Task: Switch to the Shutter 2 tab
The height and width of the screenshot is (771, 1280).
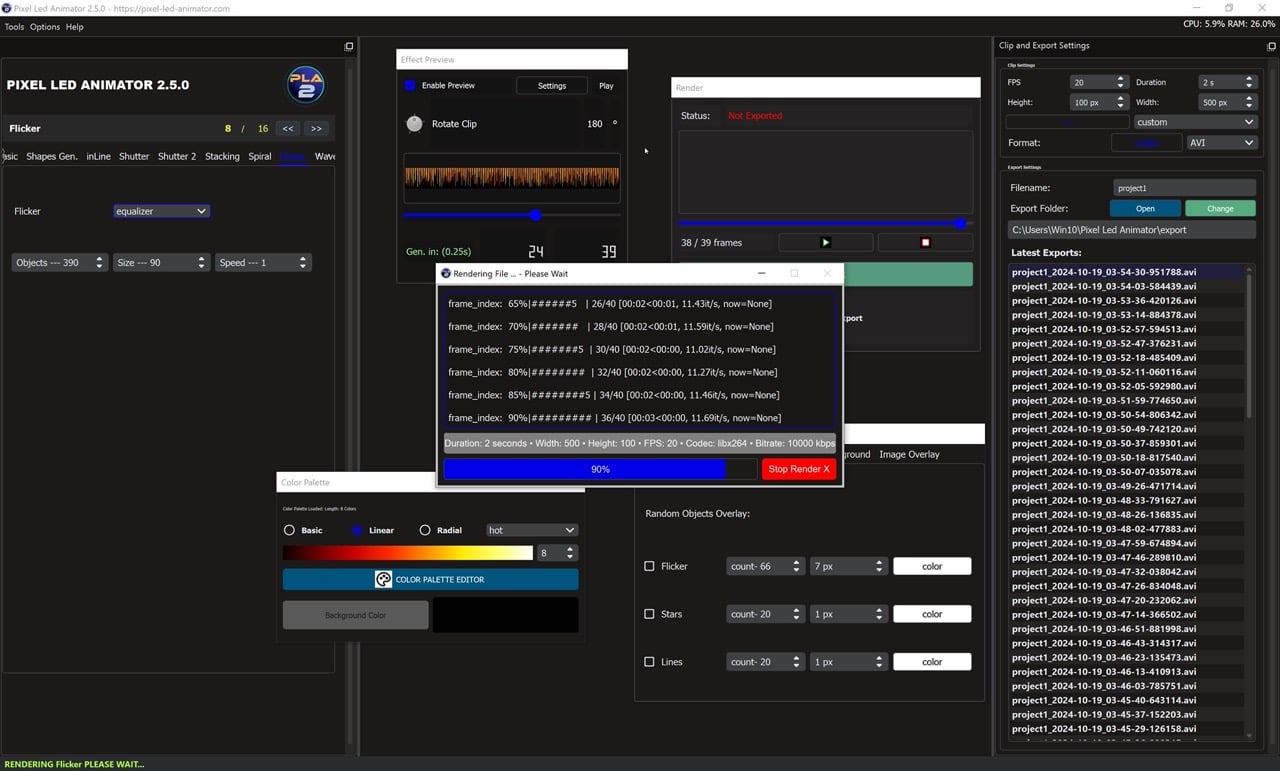Action: [x=176, y=156]
